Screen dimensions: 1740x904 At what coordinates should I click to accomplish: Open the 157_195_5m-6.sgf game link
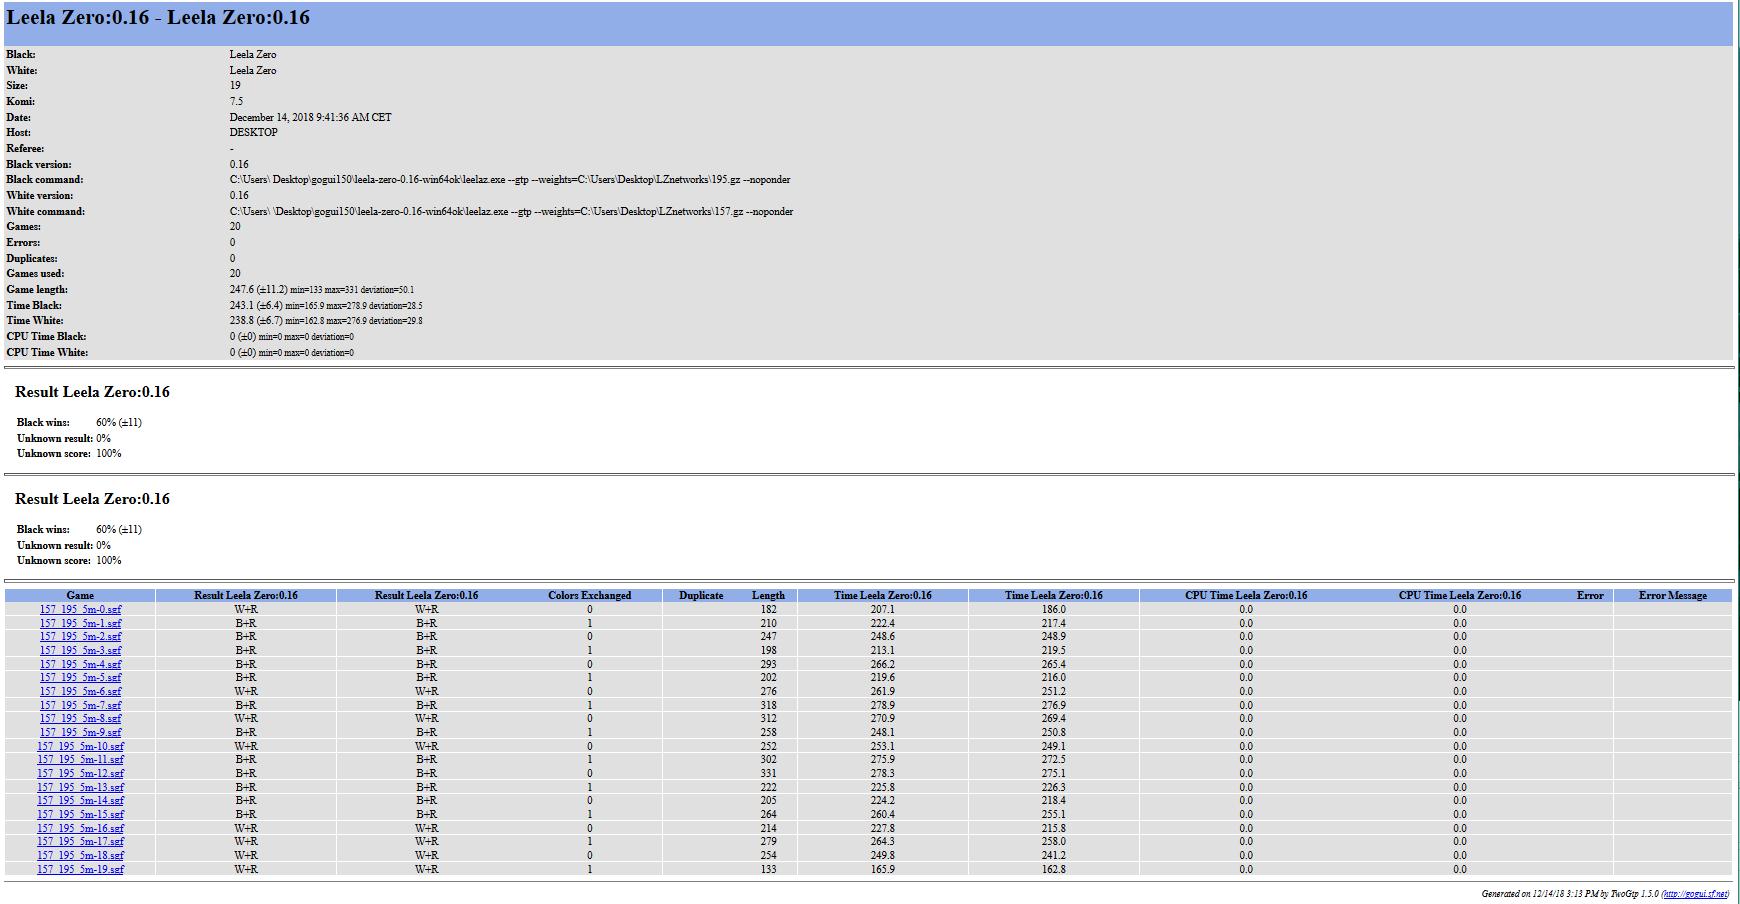click(80, 691)
